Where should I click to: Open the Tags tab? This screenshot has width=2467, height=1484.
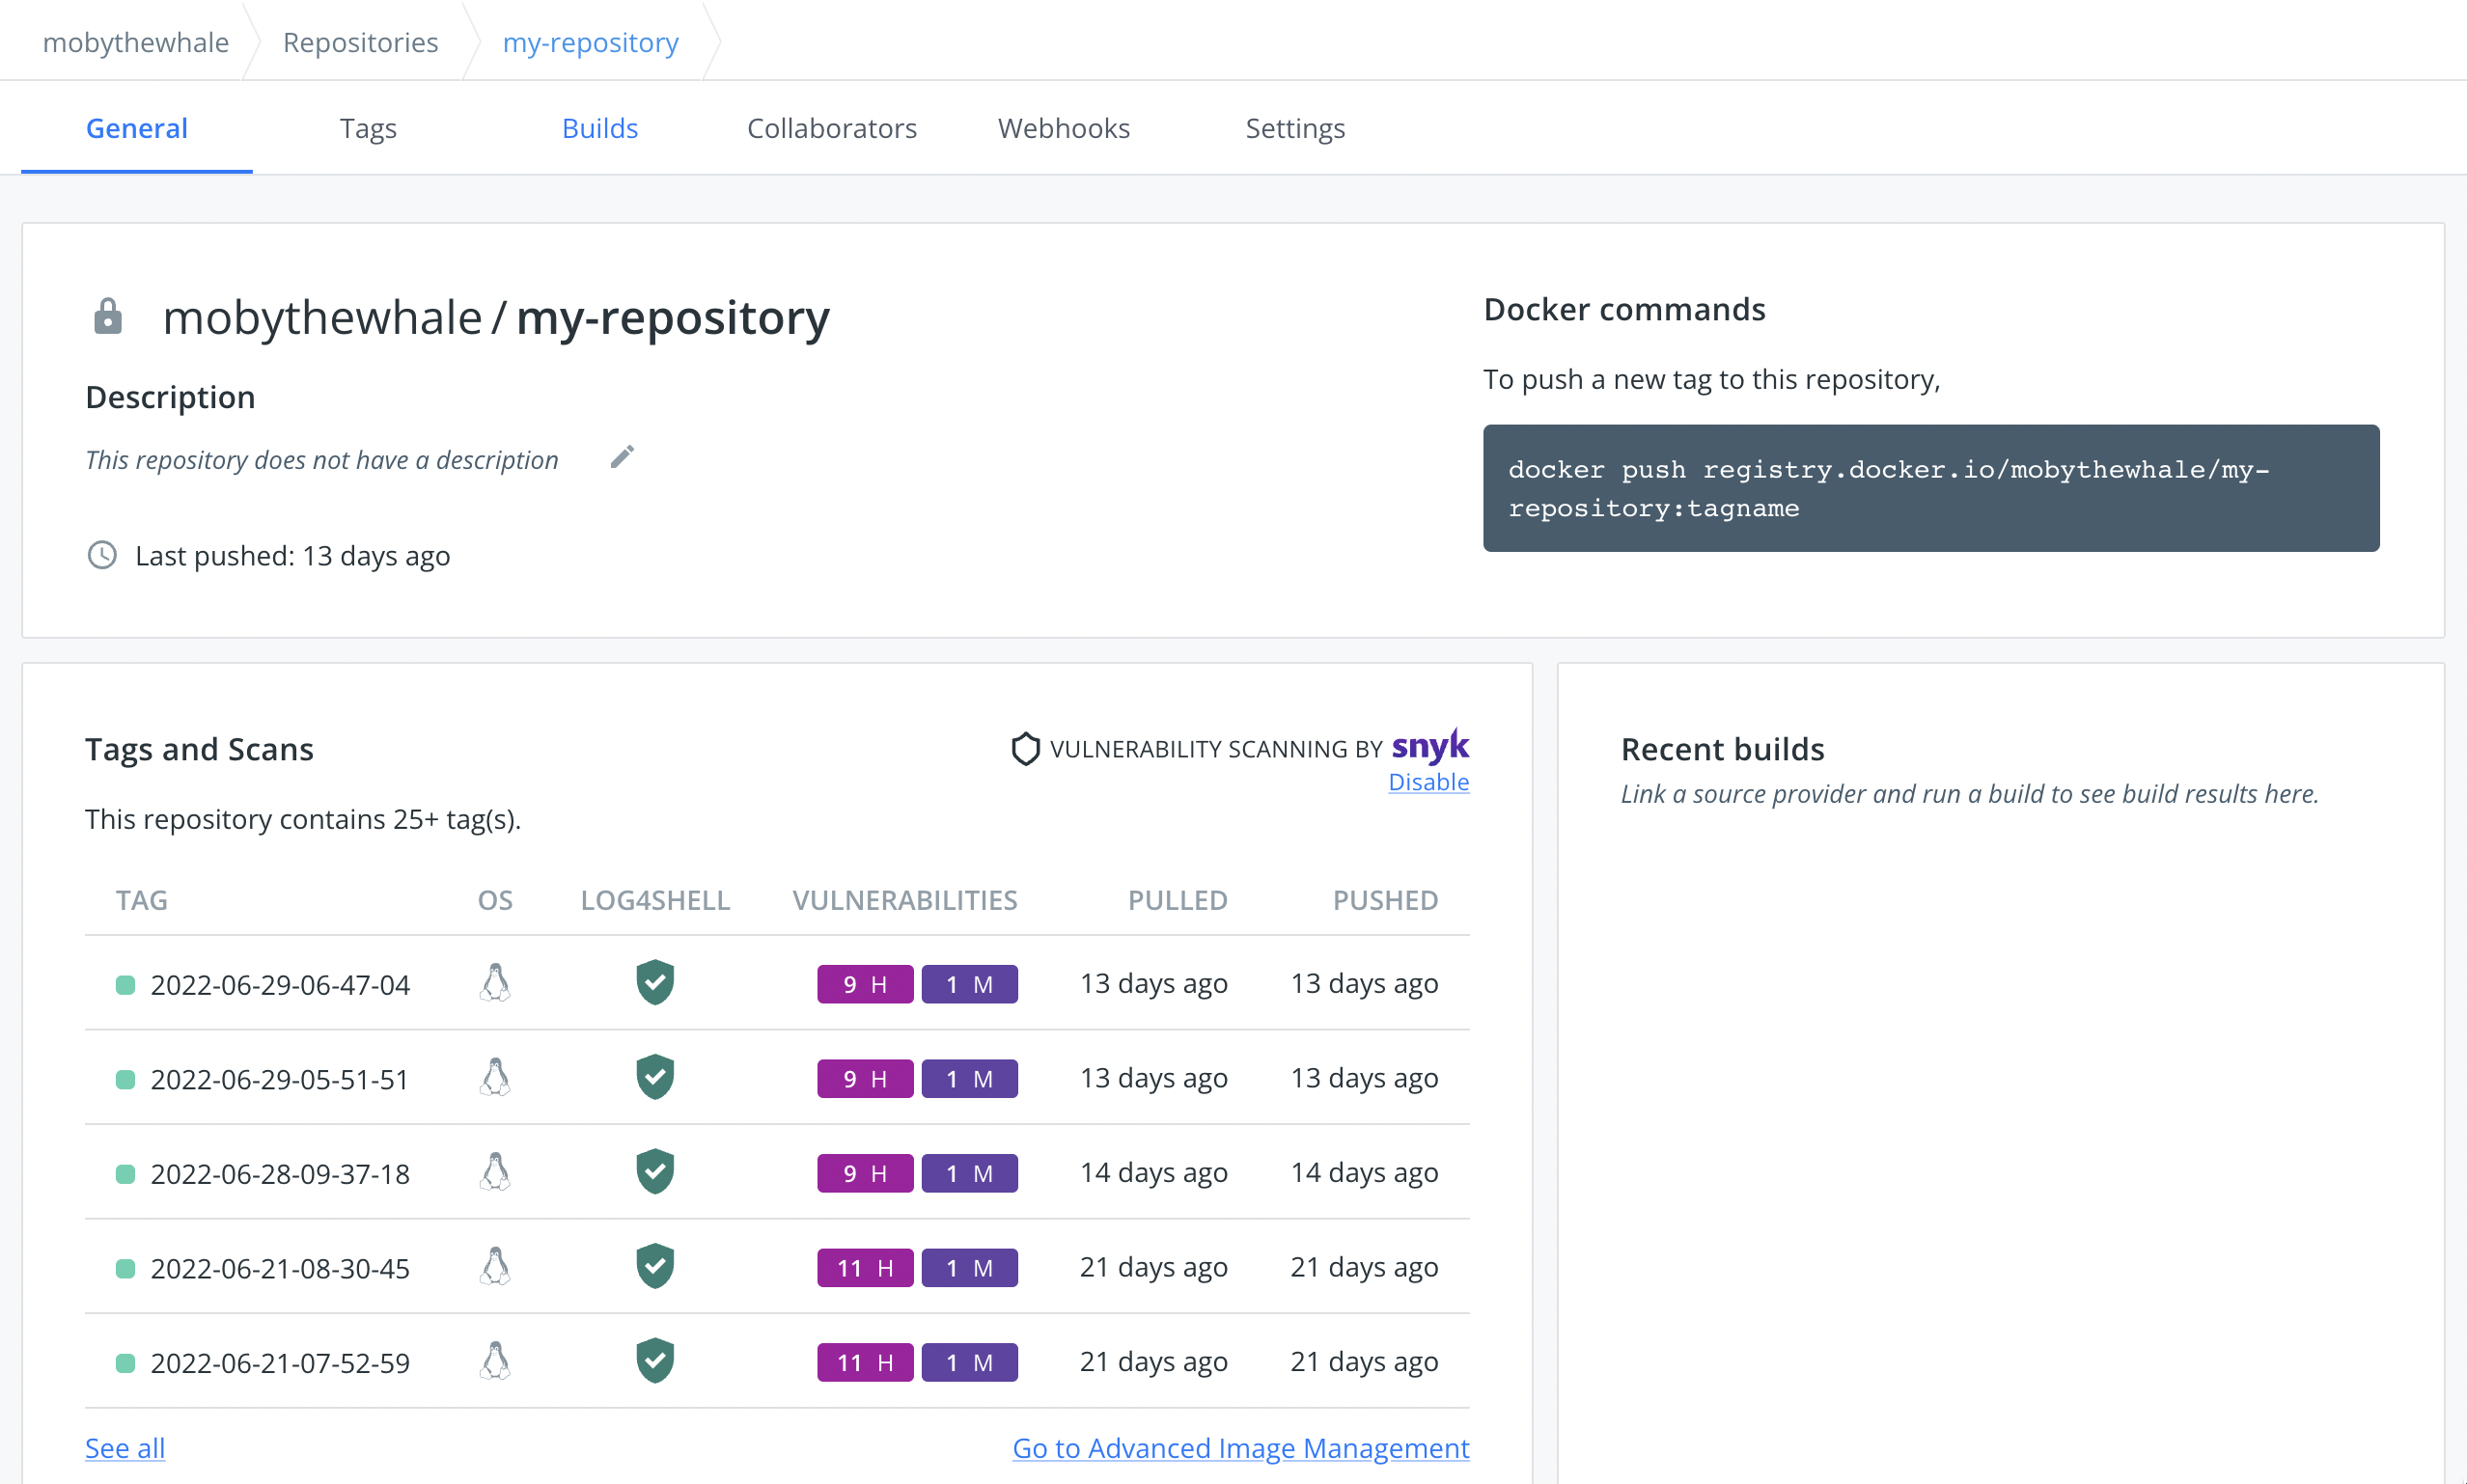368,128
